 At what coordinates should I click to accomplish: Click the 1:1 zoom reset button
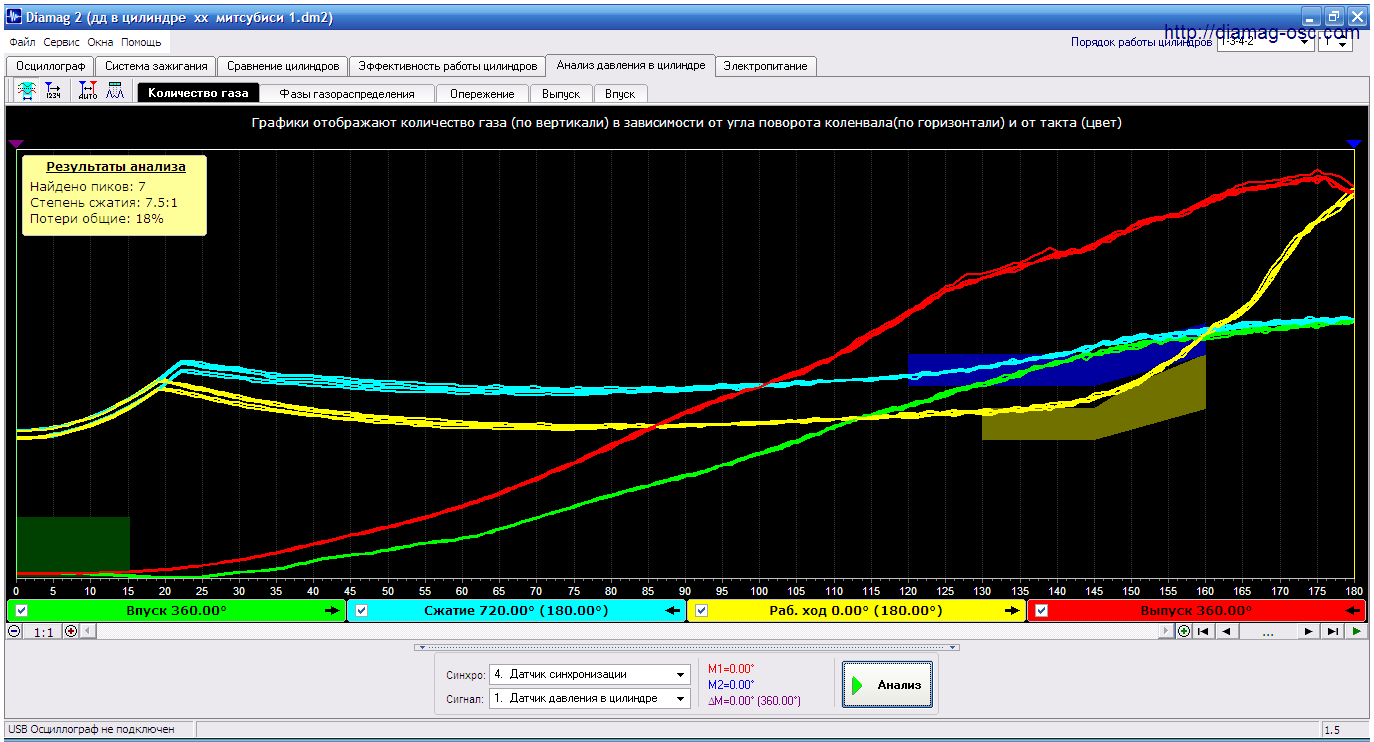point(42,631)
